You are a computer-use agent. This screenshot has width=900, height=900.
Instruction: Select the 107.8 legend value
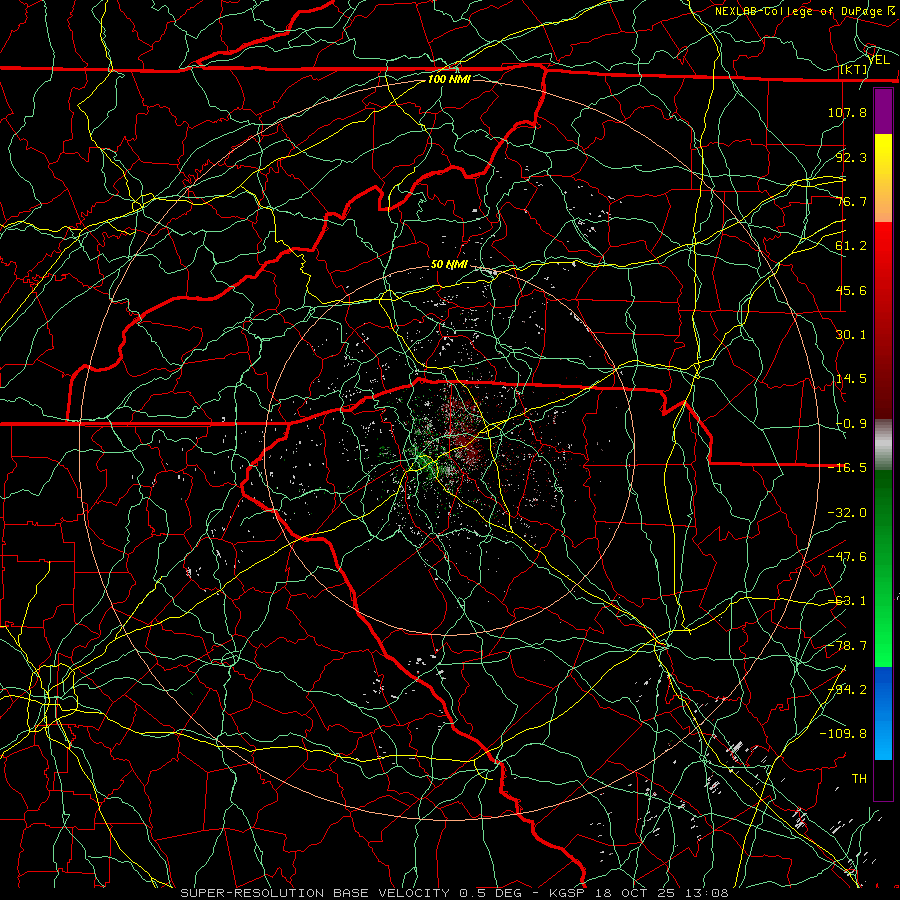click(x=847, y=112)
